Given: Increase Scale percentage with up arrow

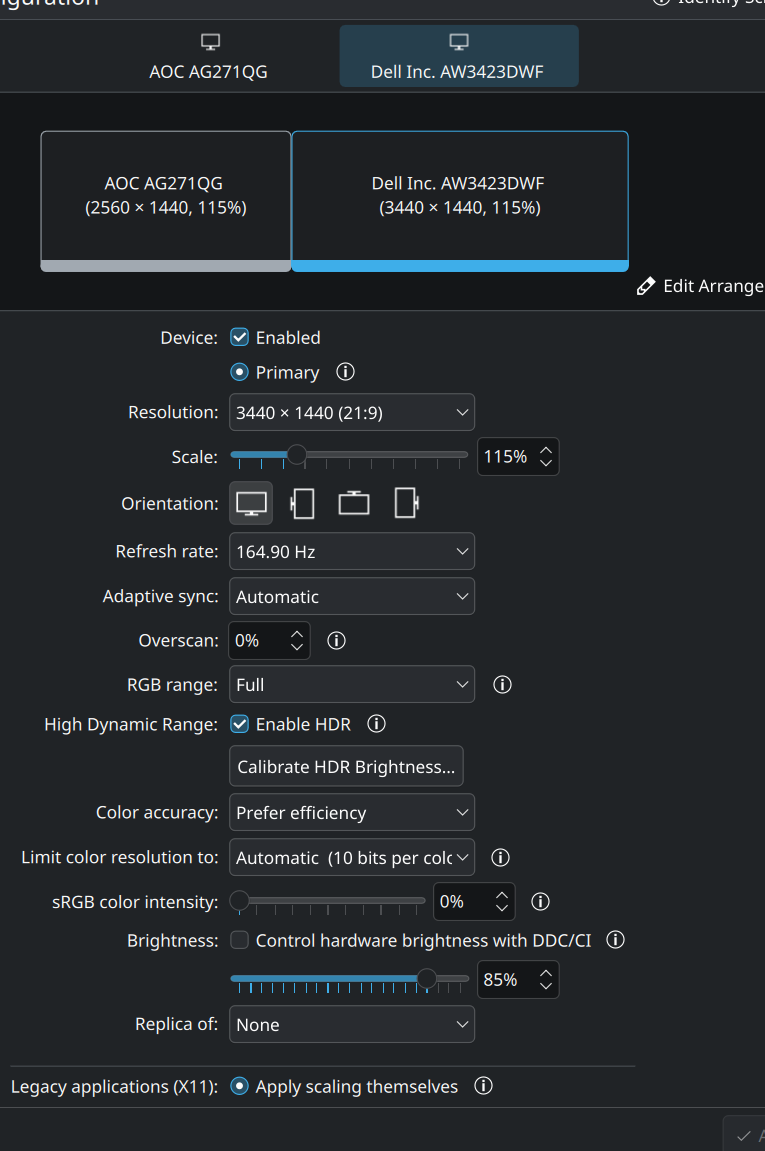Looking at the screenshot, I should point(545,450).
